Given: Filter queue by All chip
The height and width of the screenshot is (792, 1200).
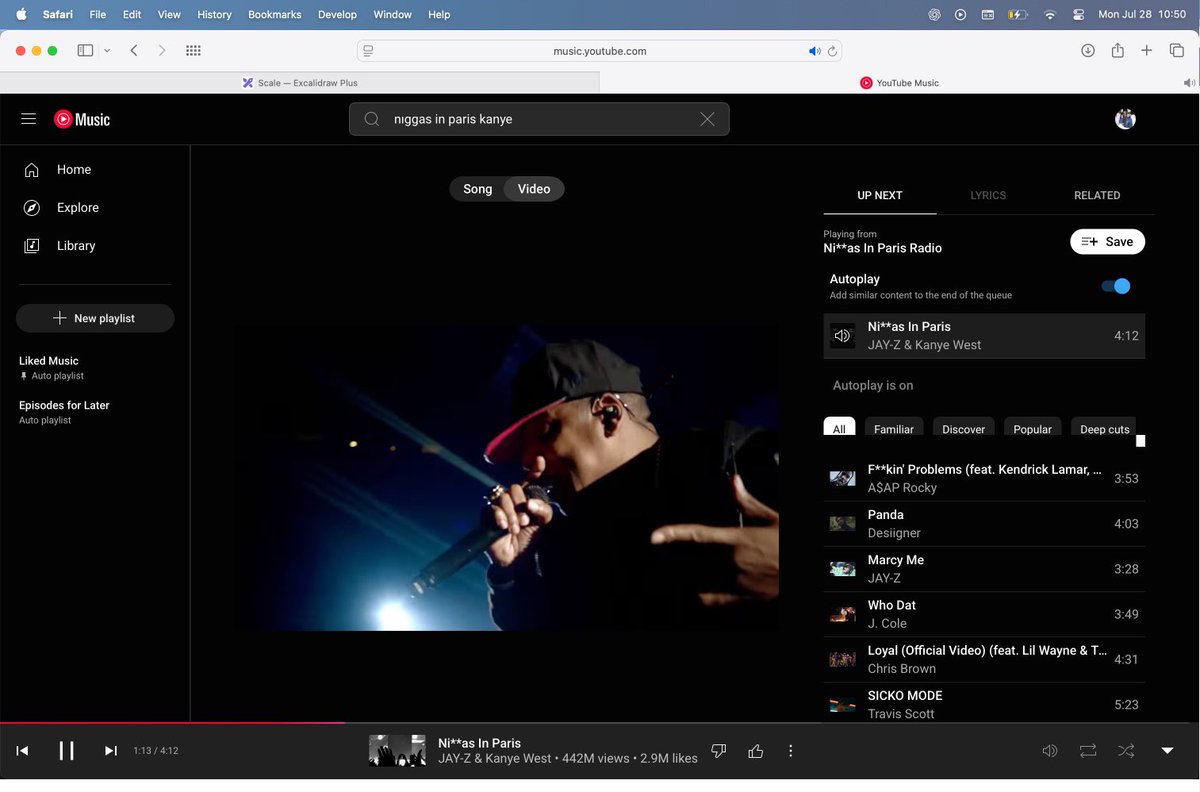Looking at the screenshot, I should 839,429.
